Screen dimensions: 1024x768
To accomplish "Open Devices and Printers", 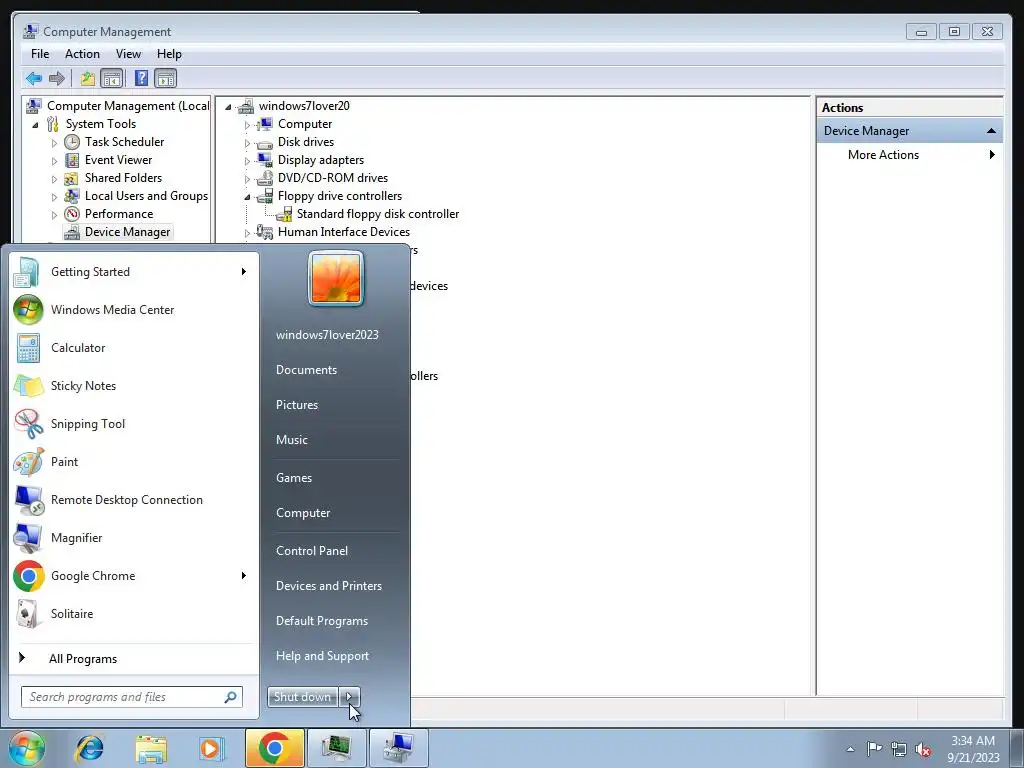I will click(x=328, y=586).
